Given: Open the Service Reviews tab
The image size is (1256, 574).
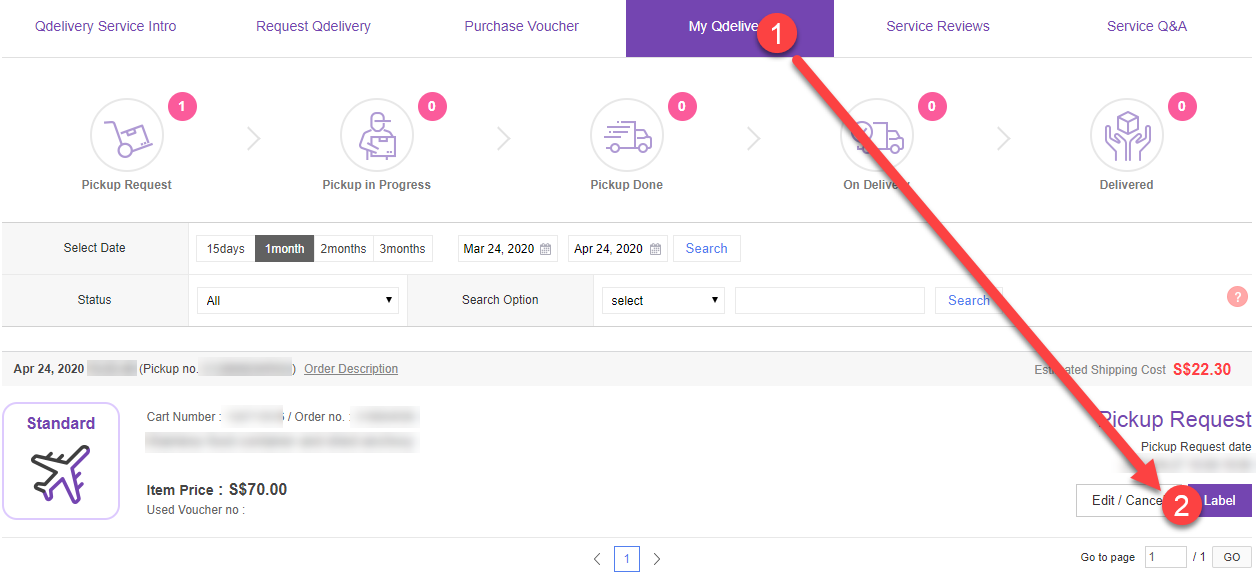Looking at the screenshot, I should pos(938,27).
